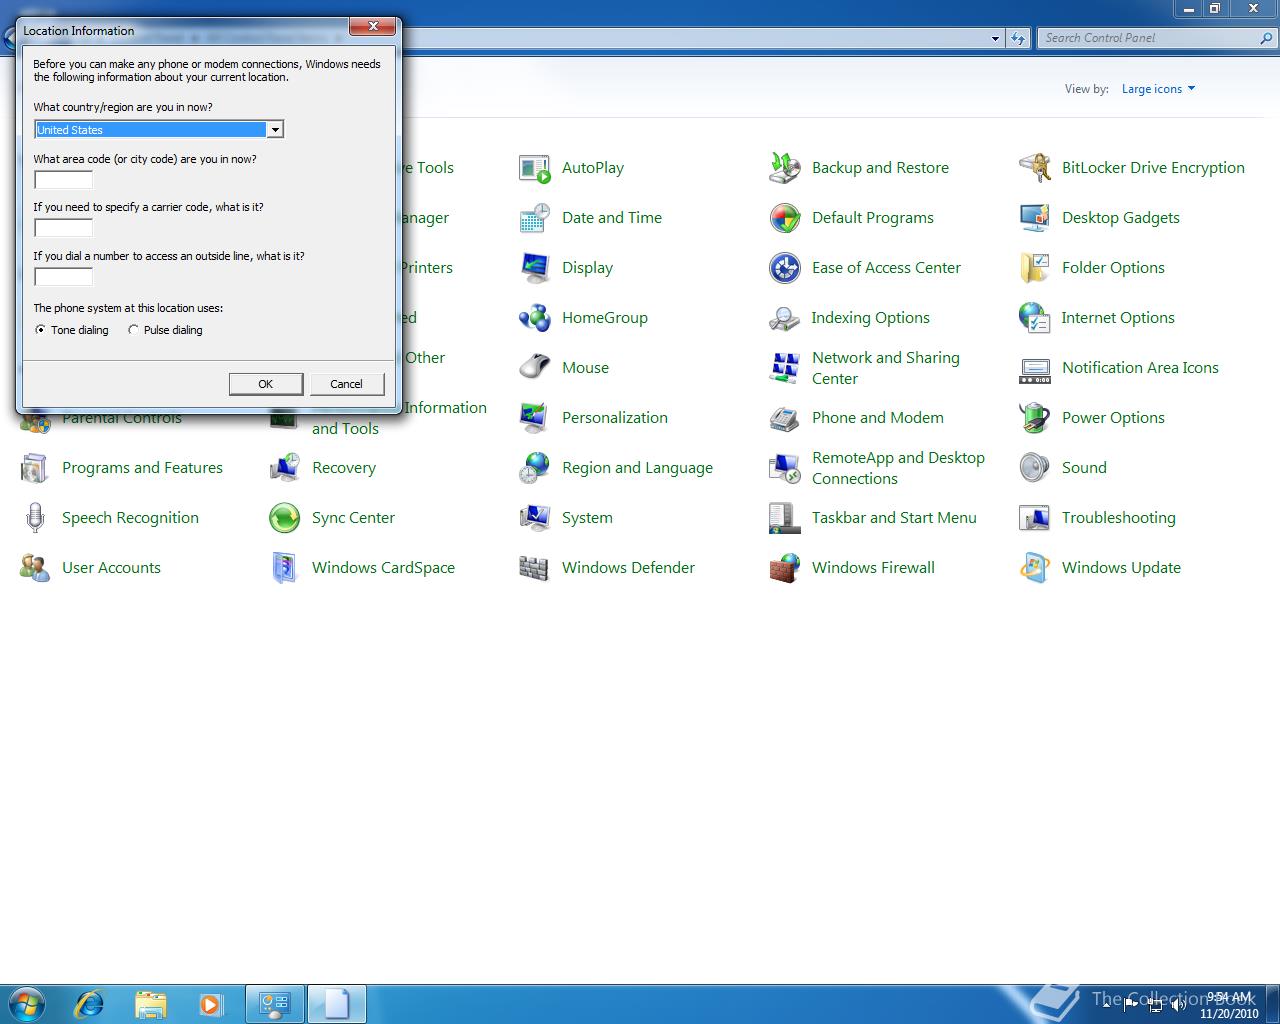The image size is (1280, 1024).
Task: Open Windows Defender icon
Action: click(x=535, y=568)
